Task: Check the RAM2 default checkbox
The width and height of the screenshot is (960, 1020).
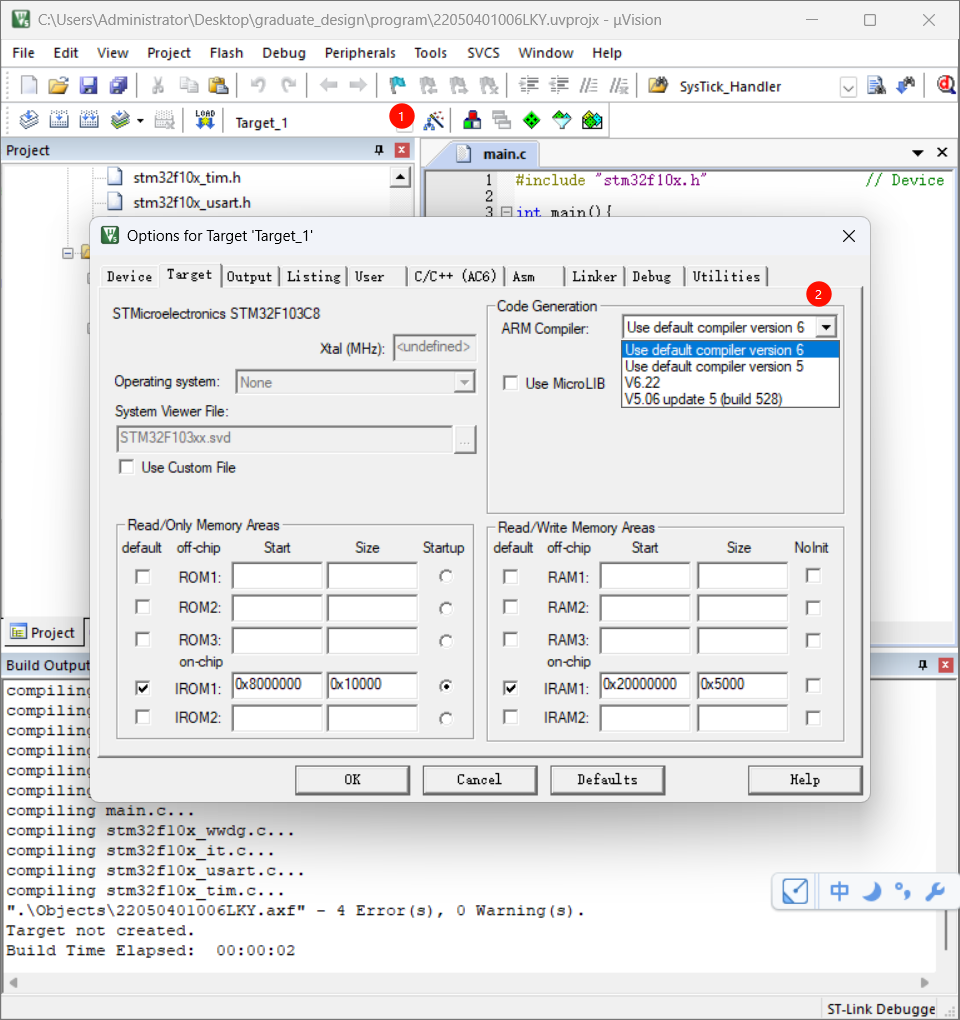Action: [x=511, y=607]
